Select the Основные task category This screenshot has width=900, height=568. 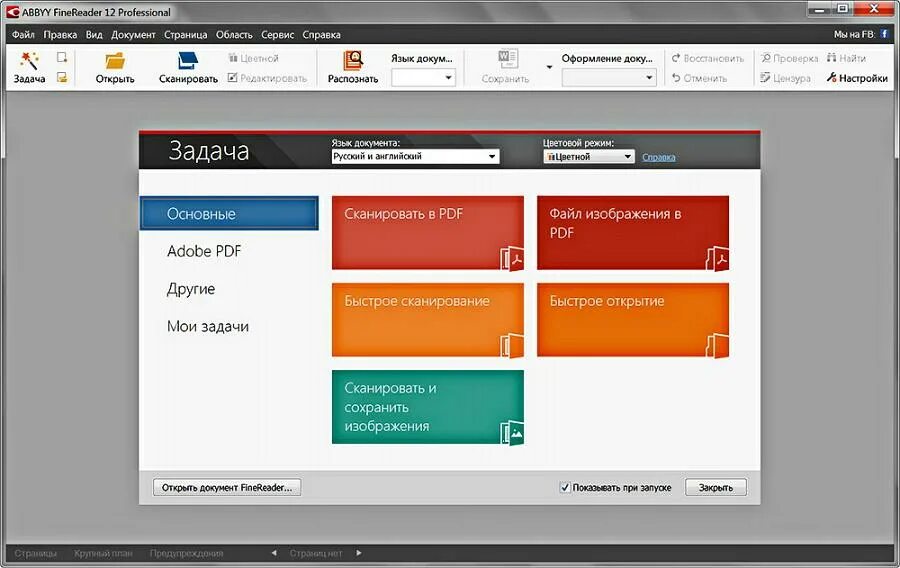pos(229,213)
